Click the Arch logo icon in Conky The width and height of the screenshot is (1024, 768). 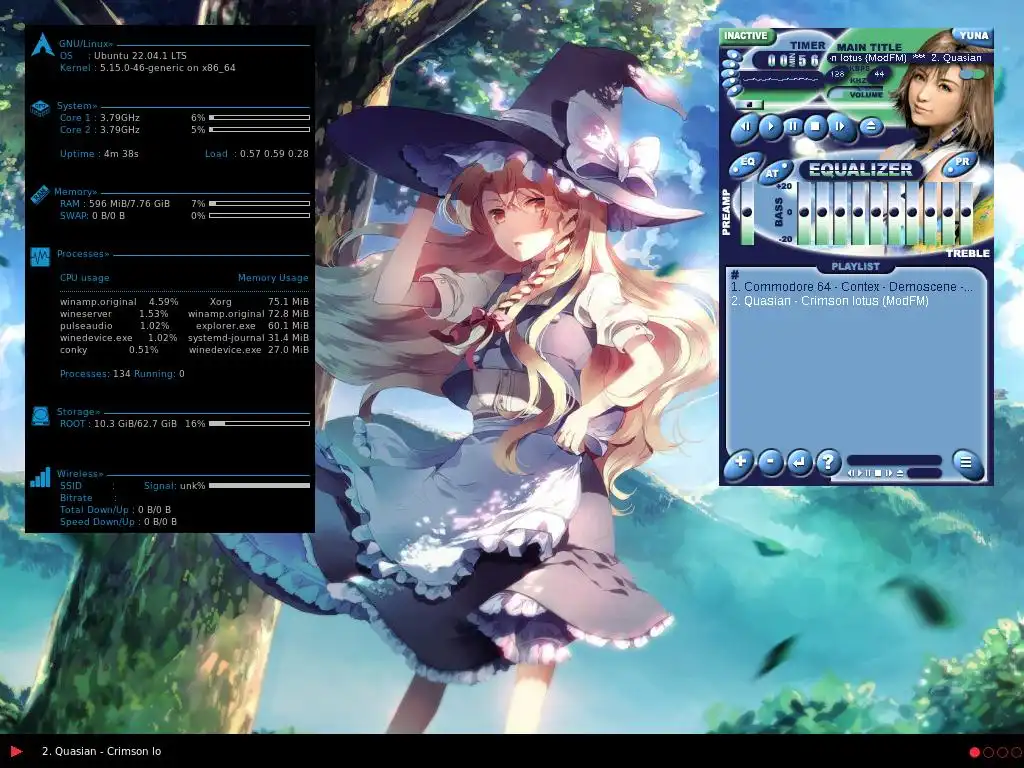pos(42,44)
